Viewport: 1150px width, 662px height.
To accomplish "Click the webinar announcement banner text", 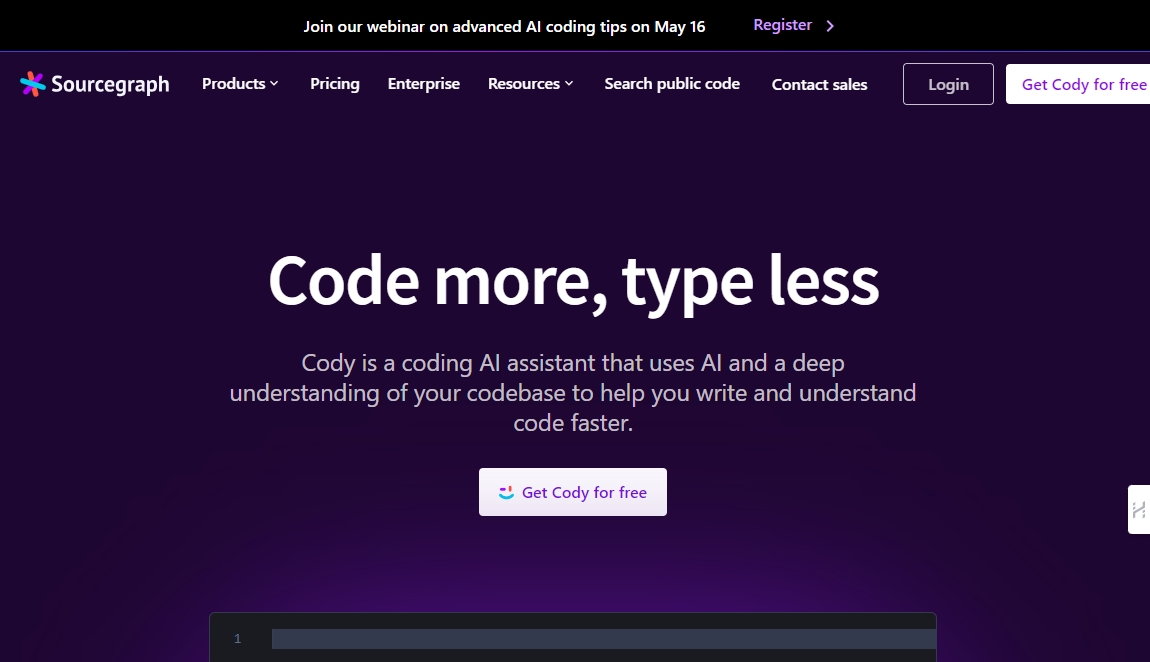I will pos(505,26).
